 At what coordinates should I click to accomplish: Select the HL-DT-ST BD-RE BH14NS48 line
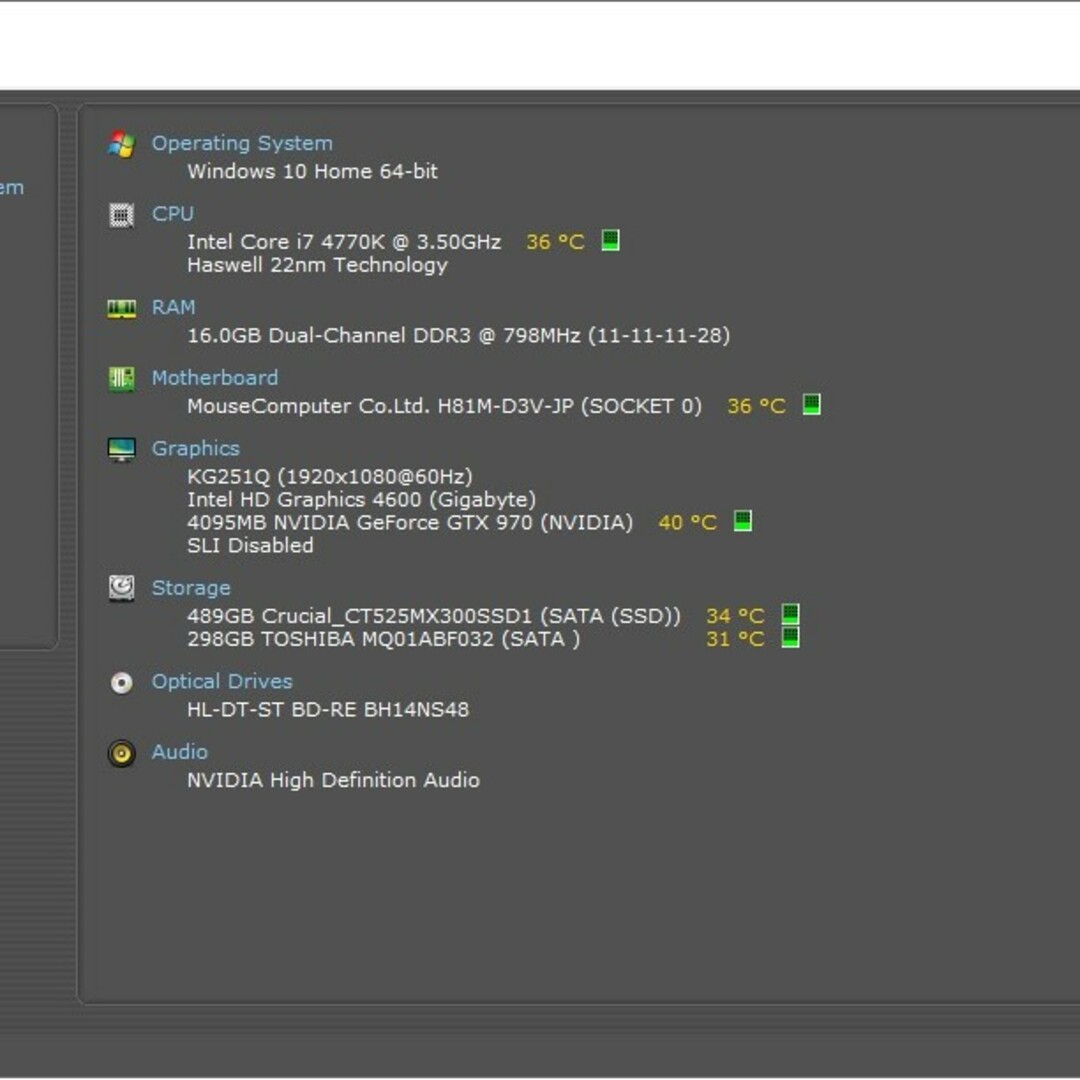point(328,709)
